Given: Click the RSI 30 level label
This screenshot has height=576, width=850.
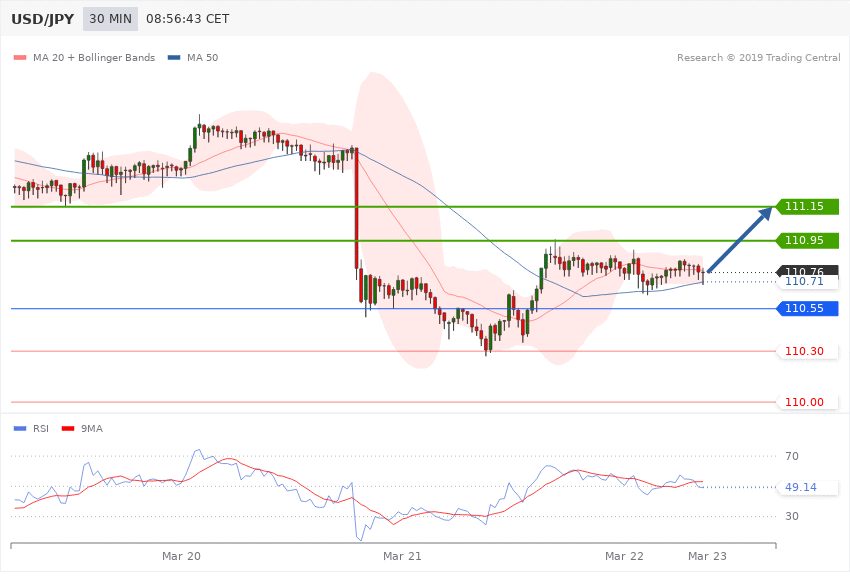Looking at the screenshot, I should coord(792,516).
